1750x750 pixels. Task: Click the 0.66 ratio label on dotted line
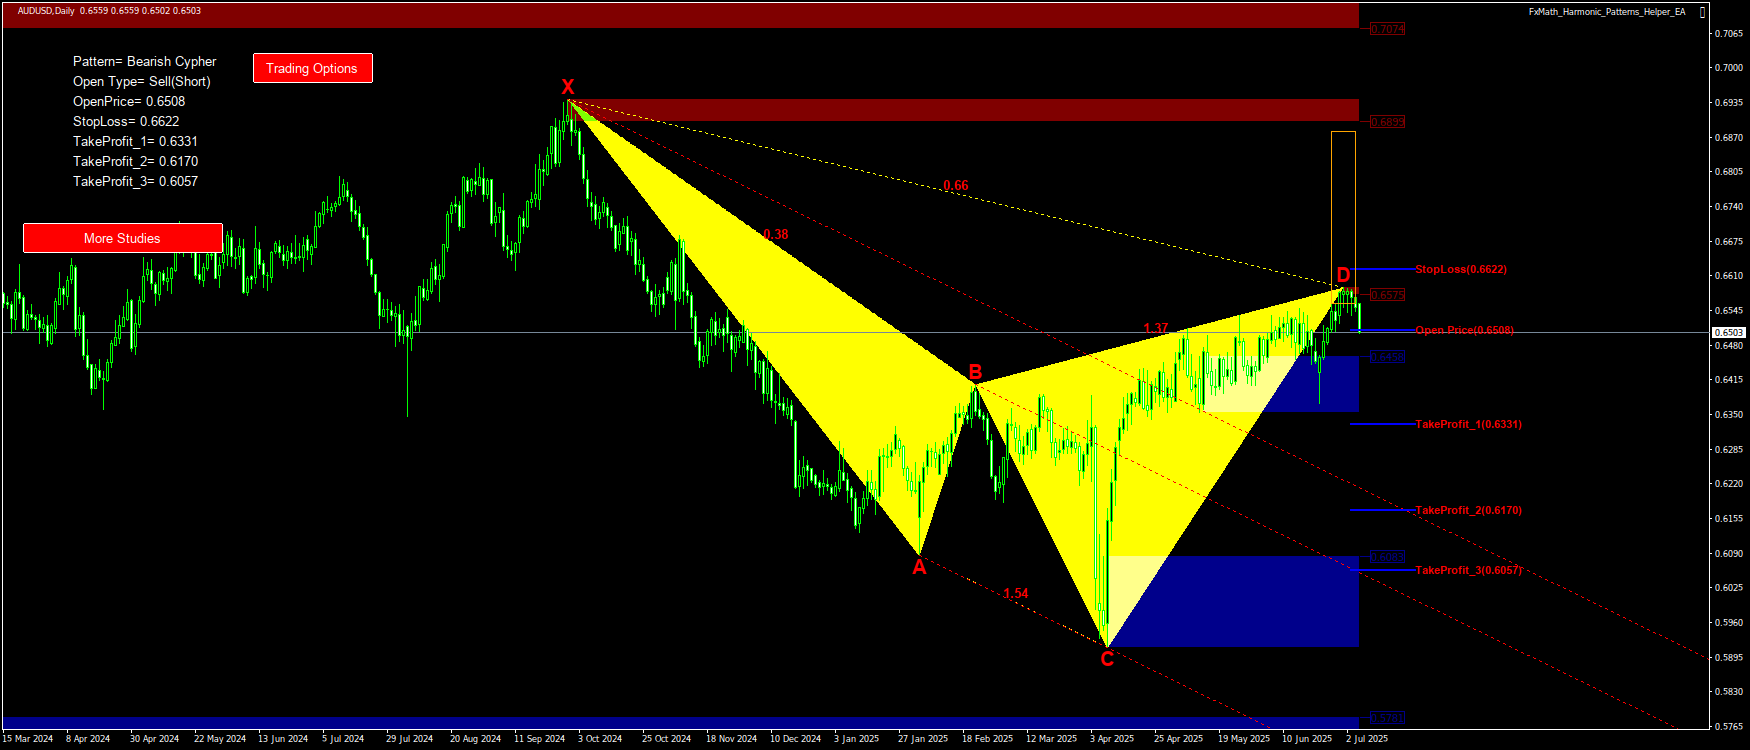click(x=956, y=185)
